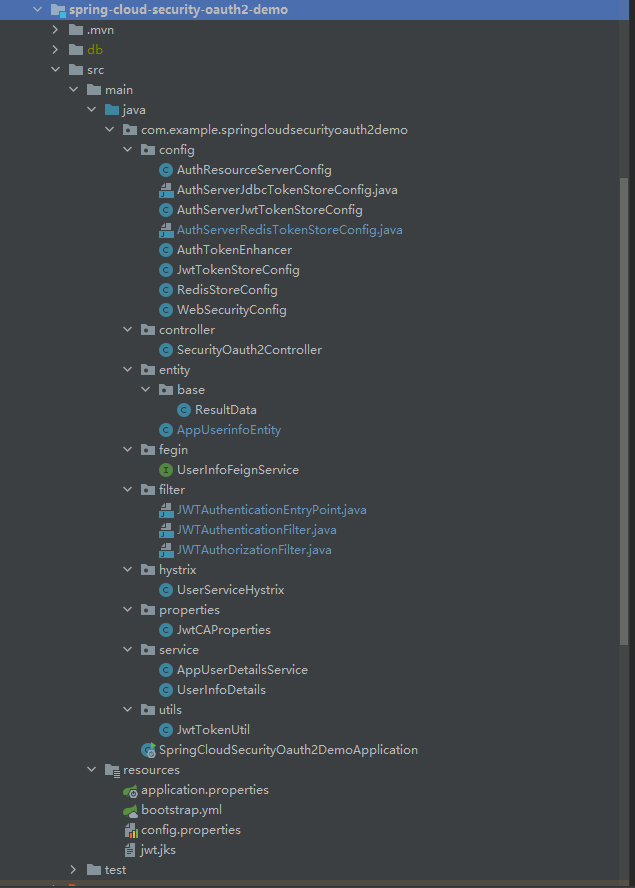Viewport: 635px width, 888px height.
Task: Expand the .mvn folder
Action: pos(56,29)
